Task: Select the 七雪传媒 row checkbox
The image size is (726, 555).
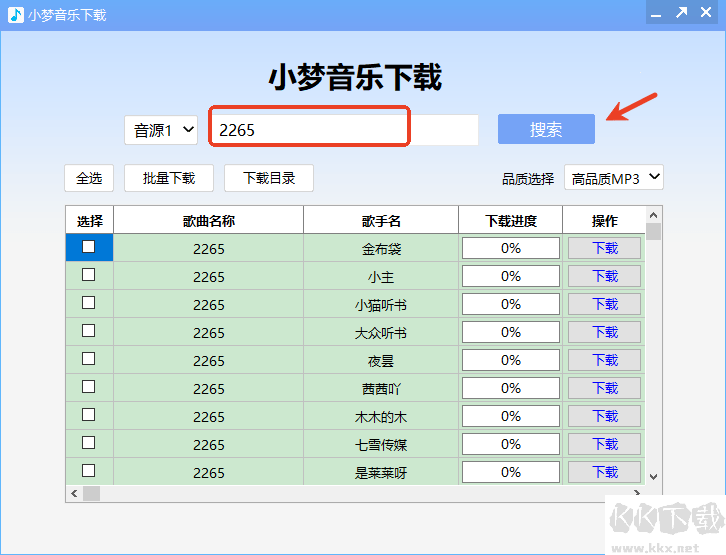Action: click(88, 443)
